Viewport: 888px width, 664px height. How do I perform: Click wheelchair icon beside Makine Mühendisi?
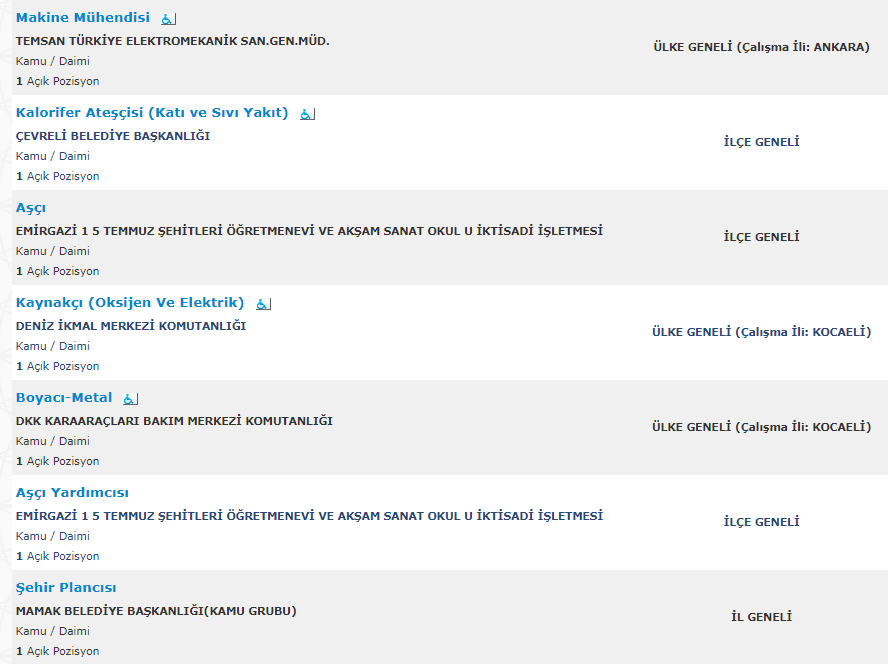(x=168, y=19)
